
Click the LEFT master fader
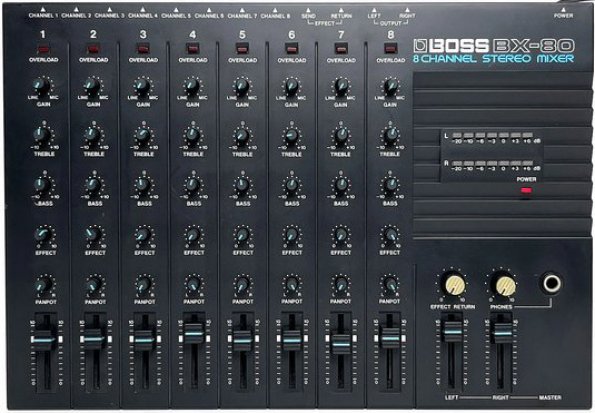point(453,332)
